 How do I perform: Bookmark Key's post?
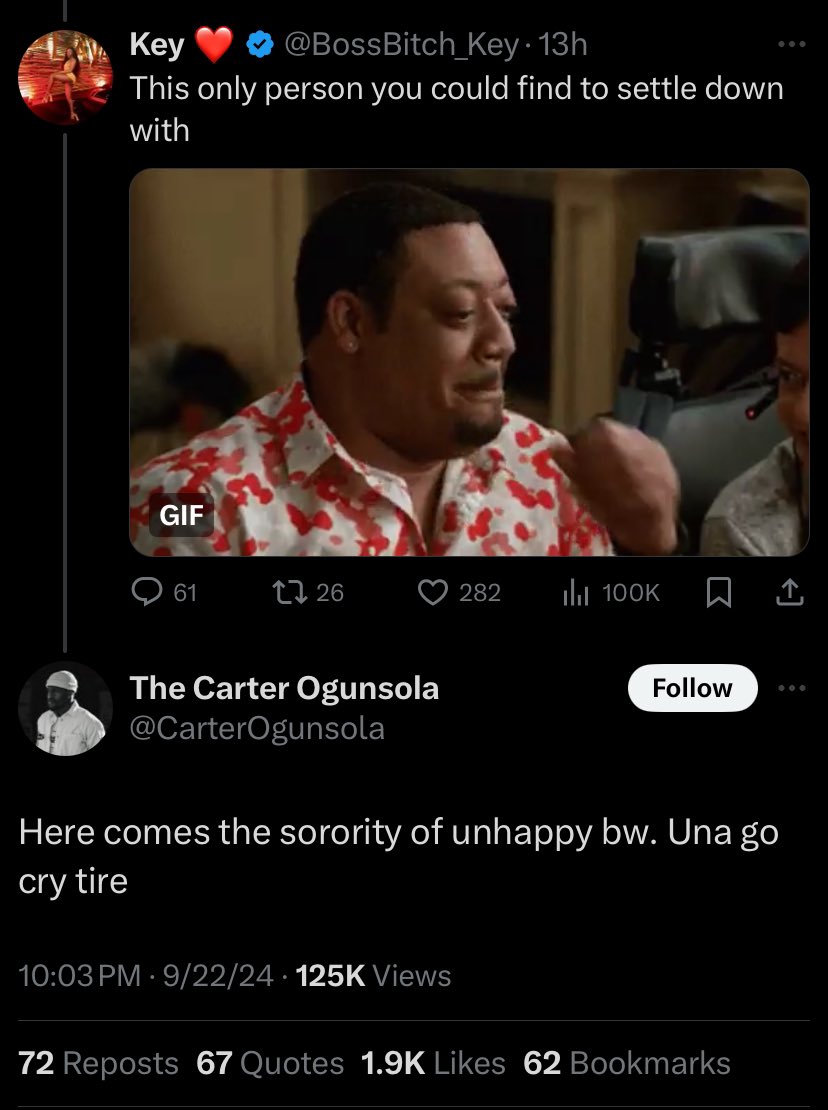tap(717, 593)
